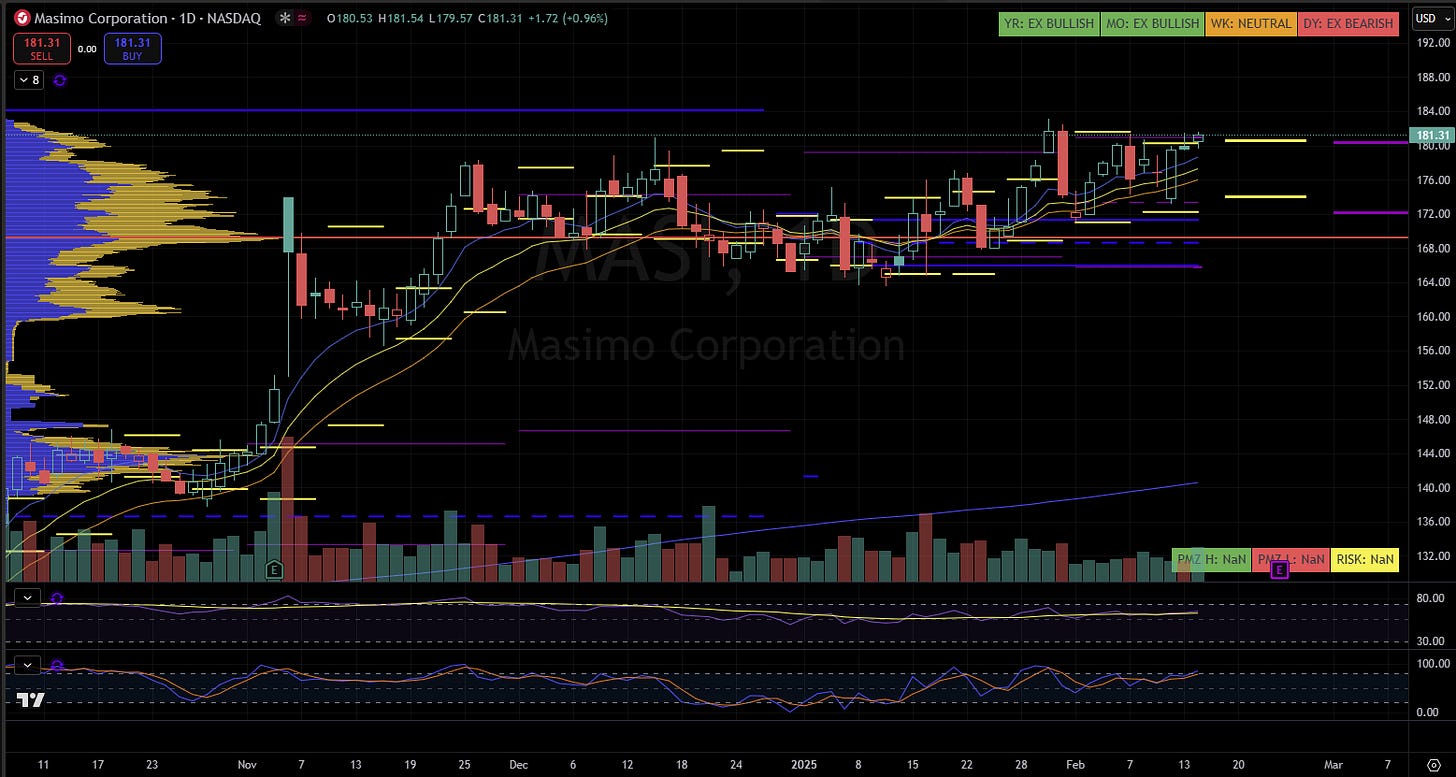Click the PMZ H: NaN label
The height and width of the screenshot is (777, 1456).
pos(1211,559)
